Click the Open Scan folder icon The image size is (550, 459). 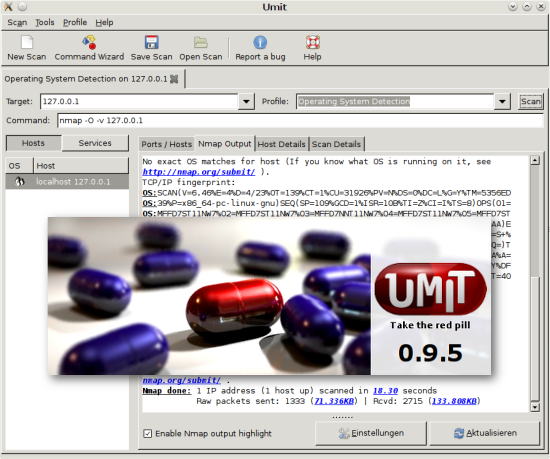tap(201, 42)
